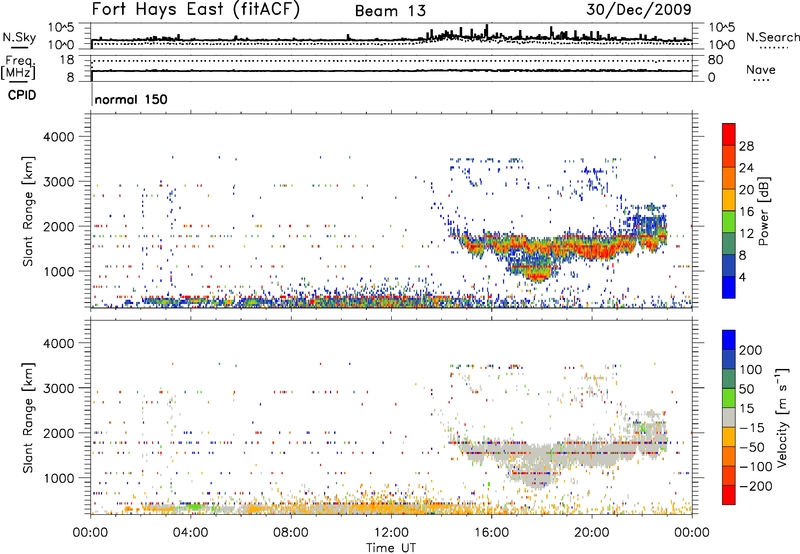Pick the gray segment of velocity colorbar
Viewport: 800px width, 554px height.
[729, 417]
